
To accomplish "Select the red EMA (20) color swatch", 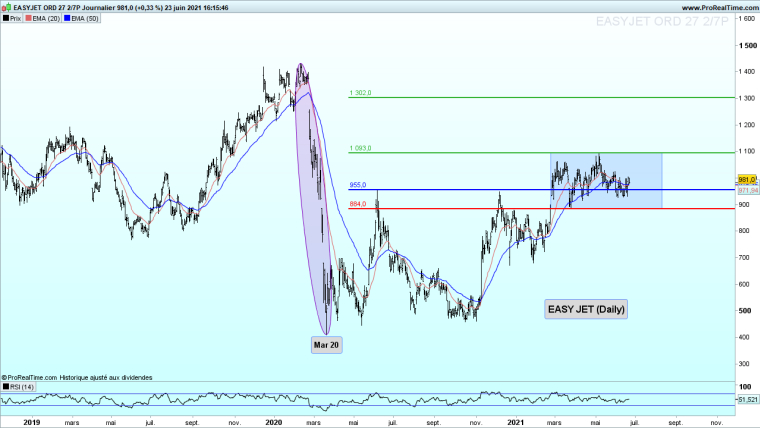I will pyautogui.click(x=28, y=18).
